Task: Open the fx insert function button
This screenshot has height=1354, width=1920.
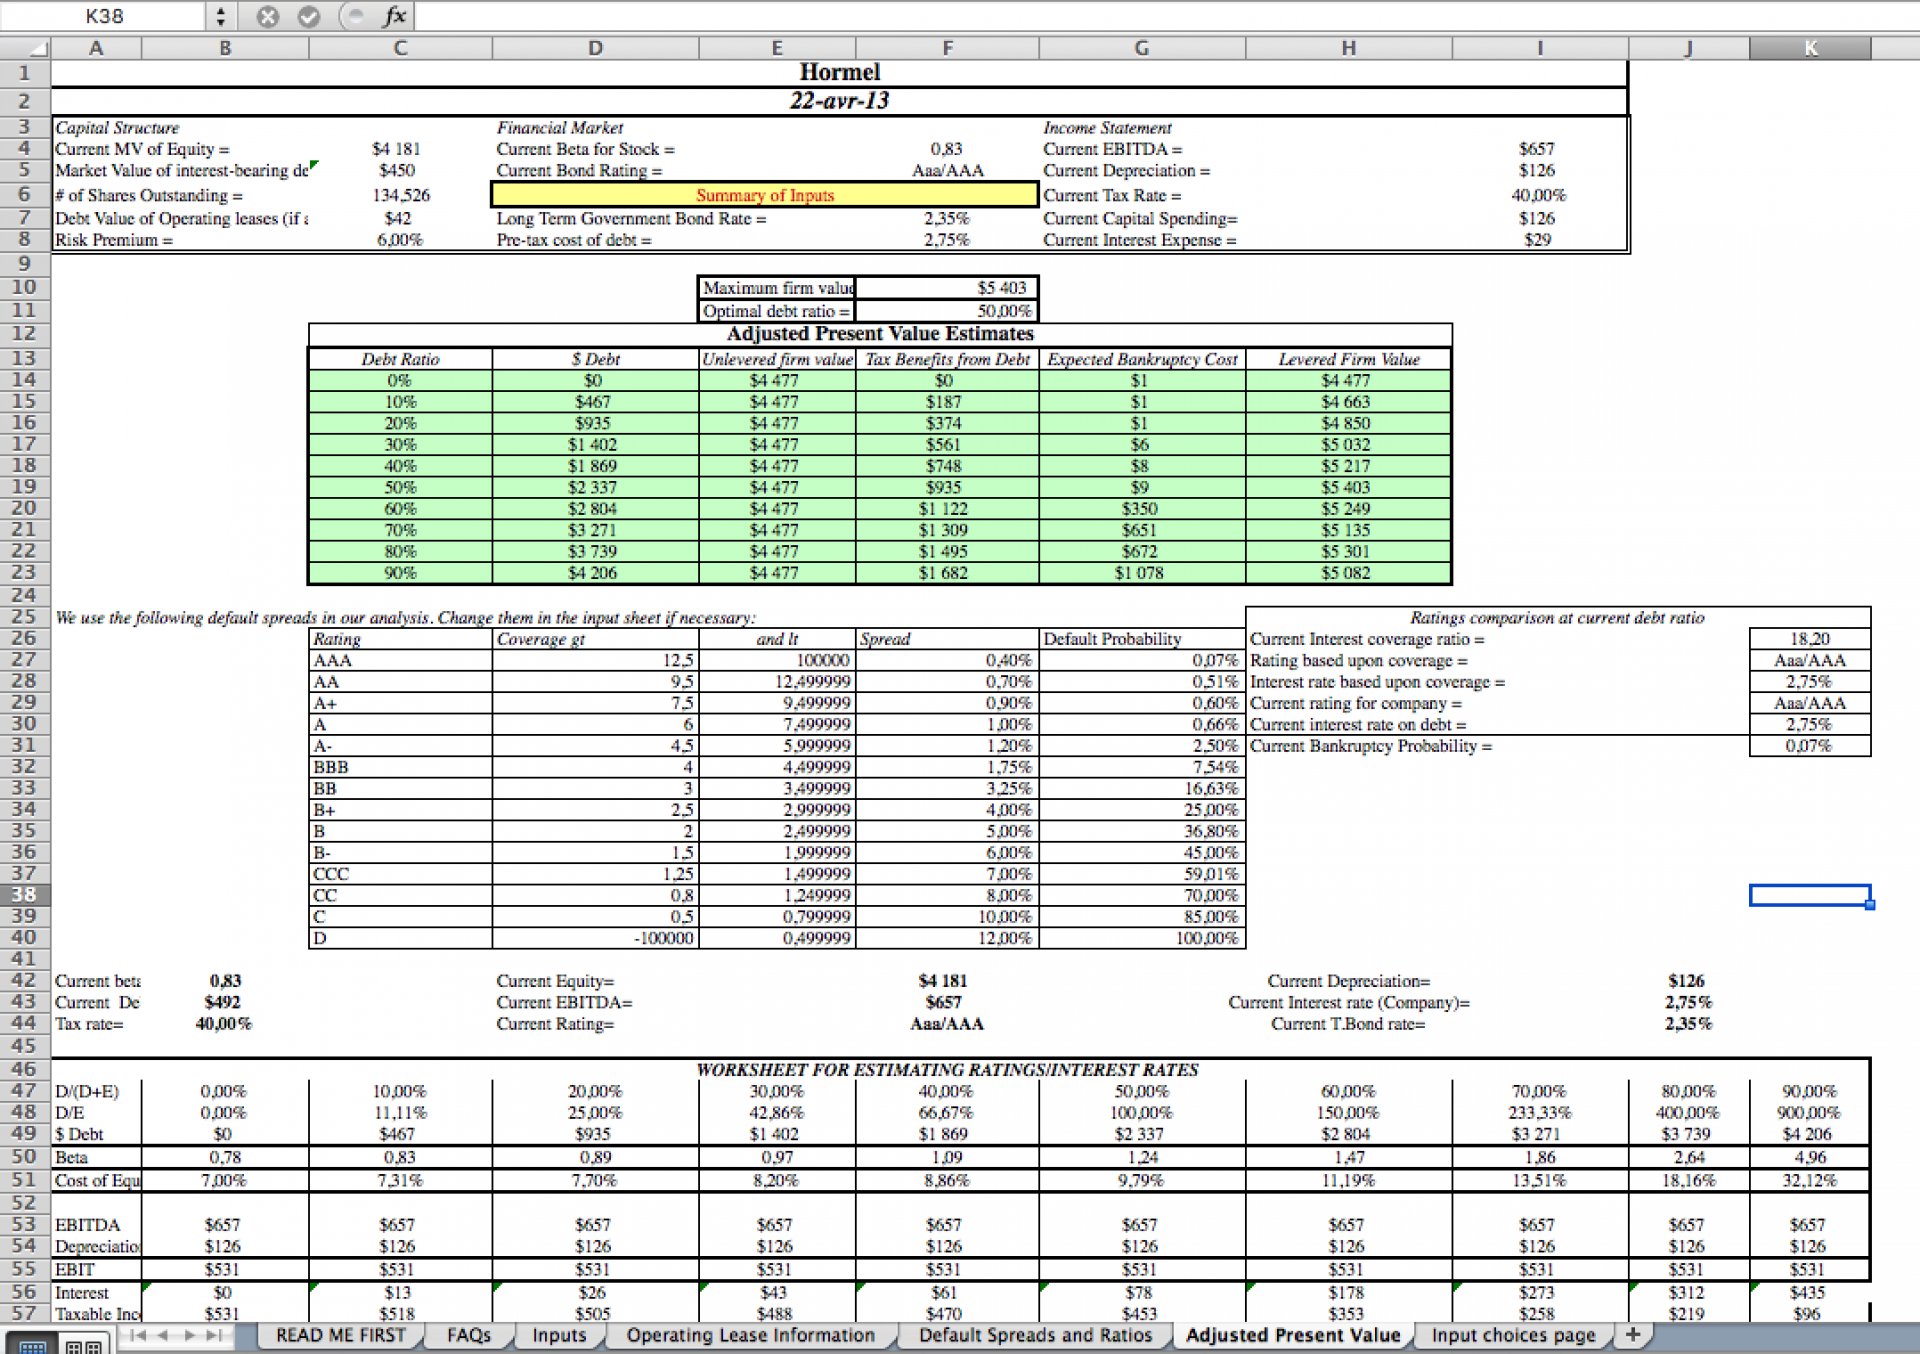Action: point(395,16)
